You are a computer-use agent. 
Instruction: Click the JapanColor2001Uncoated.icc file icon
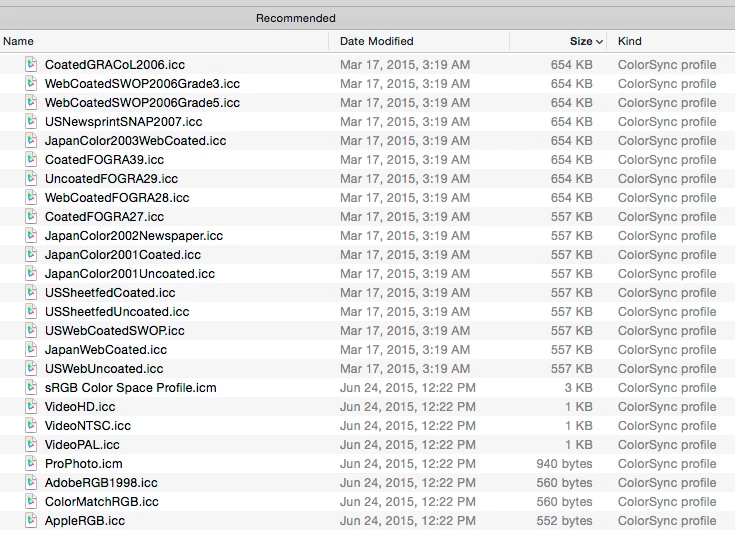pyautogui.click(x=31, y=273)
